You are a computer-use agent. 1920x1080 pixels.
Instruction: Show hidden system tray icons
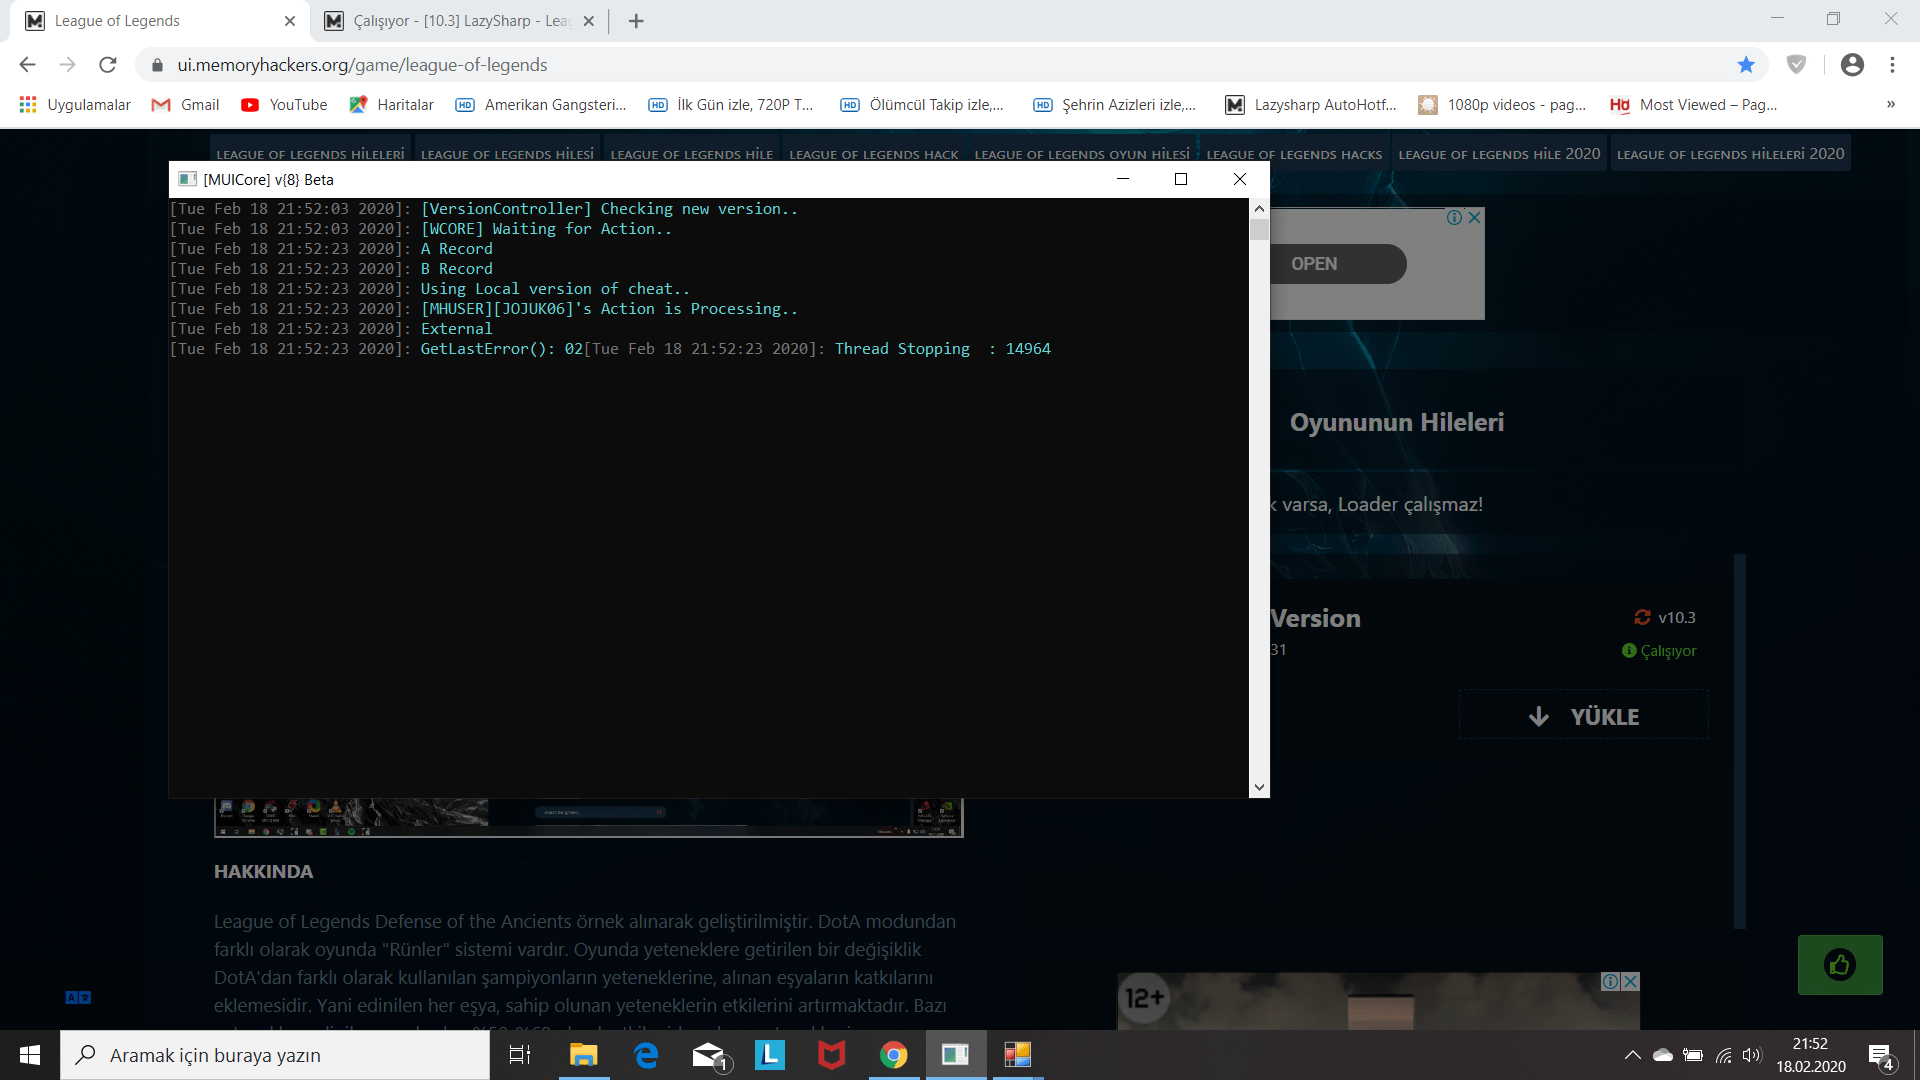click(x=1633, y=1055)
